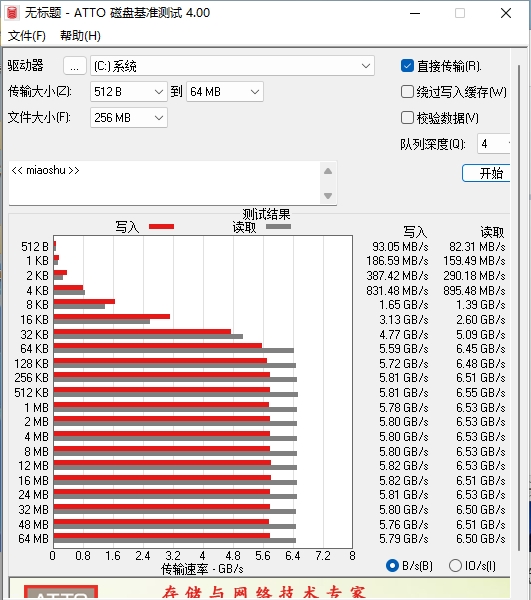531x600 pixels.
Task: Click the ATTO app icon in title bar
Action: (13, 13)
